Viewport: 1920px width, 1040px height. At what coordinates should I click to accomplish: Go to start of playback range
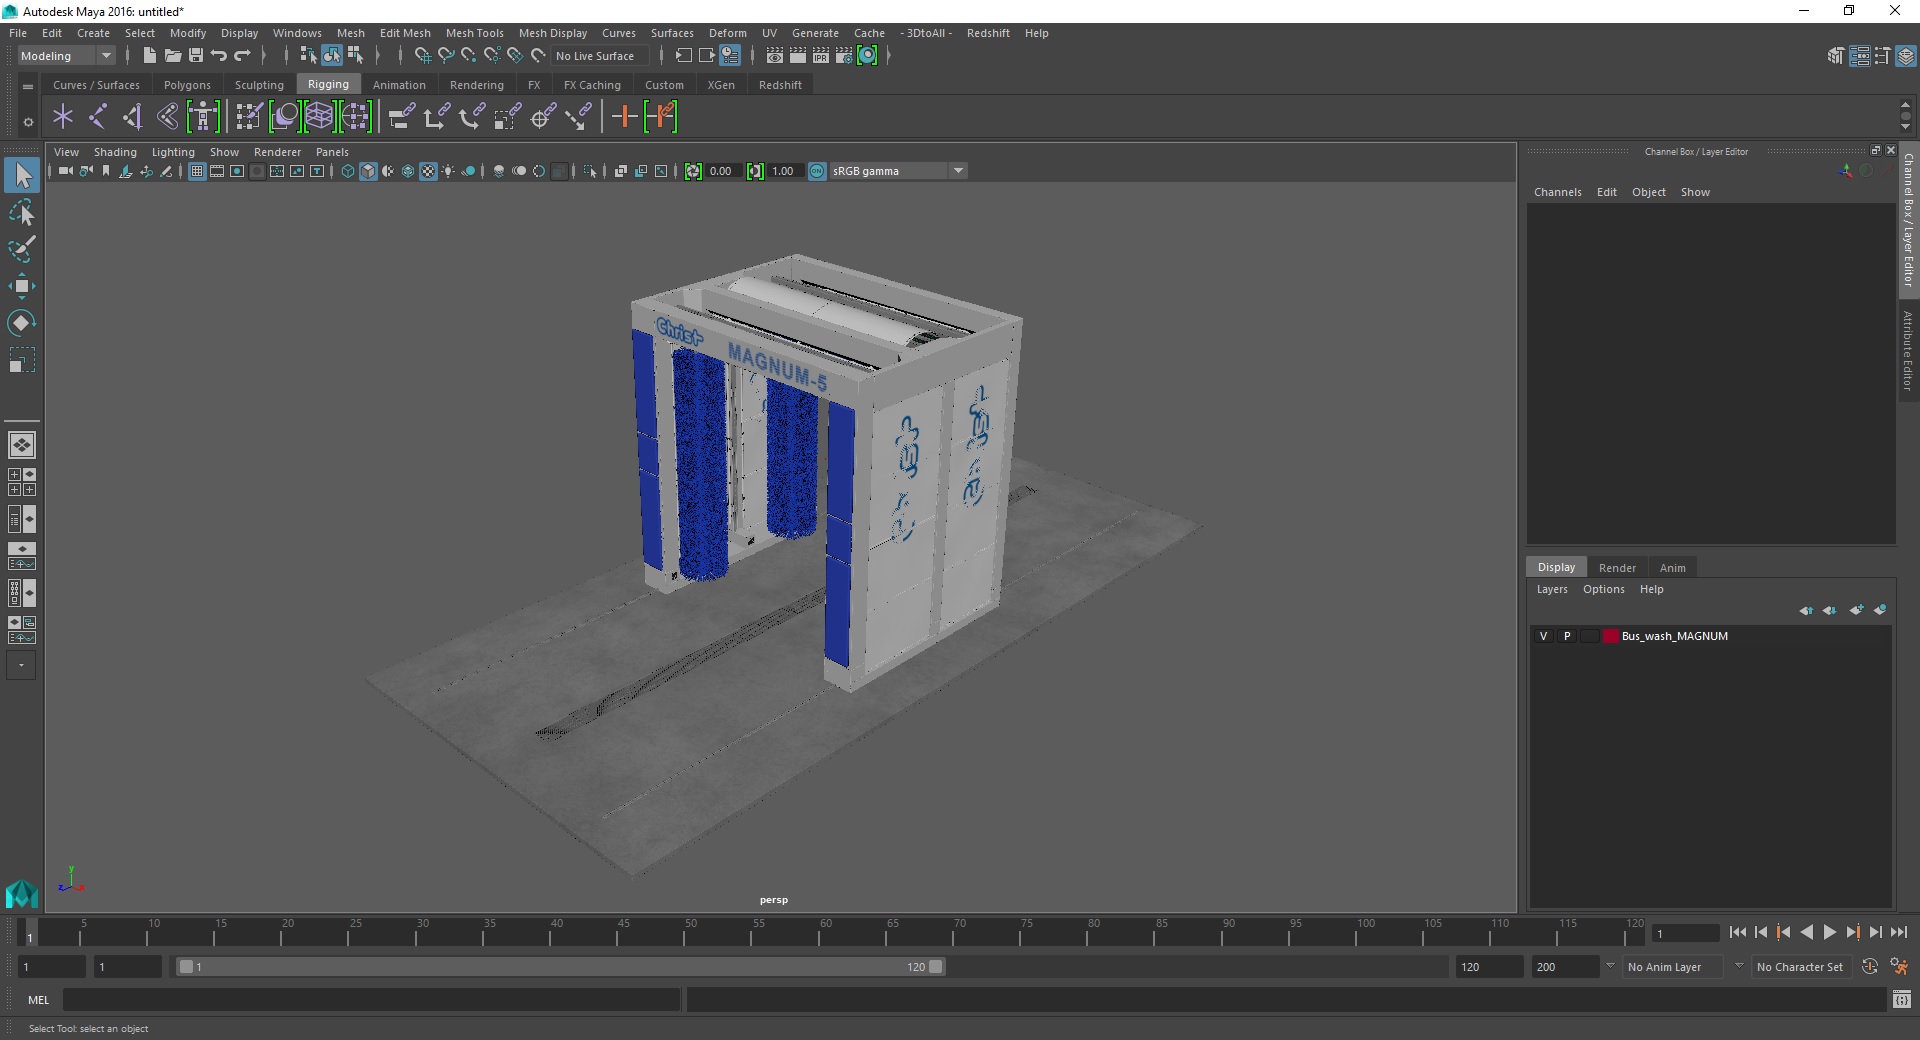coord(1738,932)
